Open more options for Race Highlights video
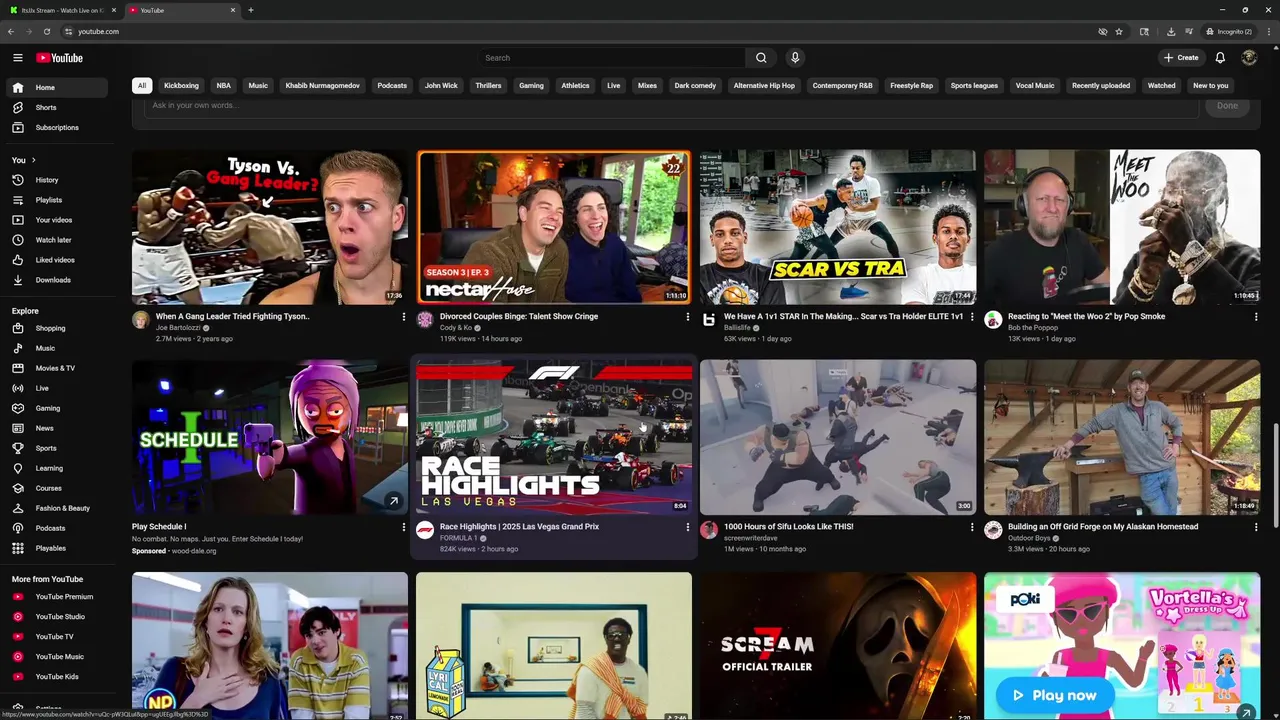The height and width of the screenshot is (720, 1280). [x=688, y=527]
